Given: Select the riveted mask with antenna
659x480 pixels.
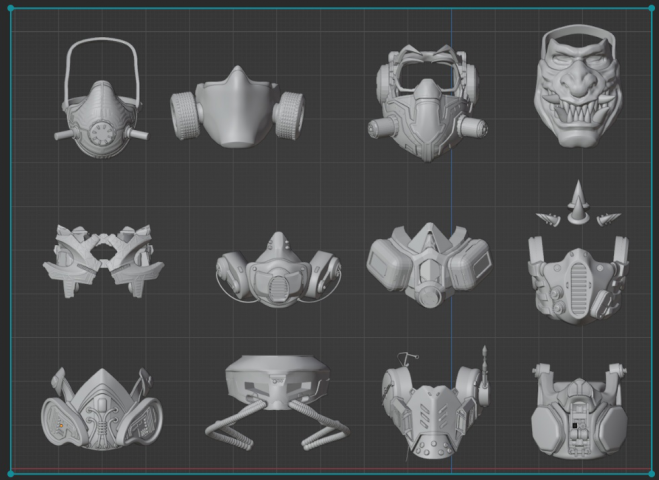Looking at the screenshot, I should [436, 403].
